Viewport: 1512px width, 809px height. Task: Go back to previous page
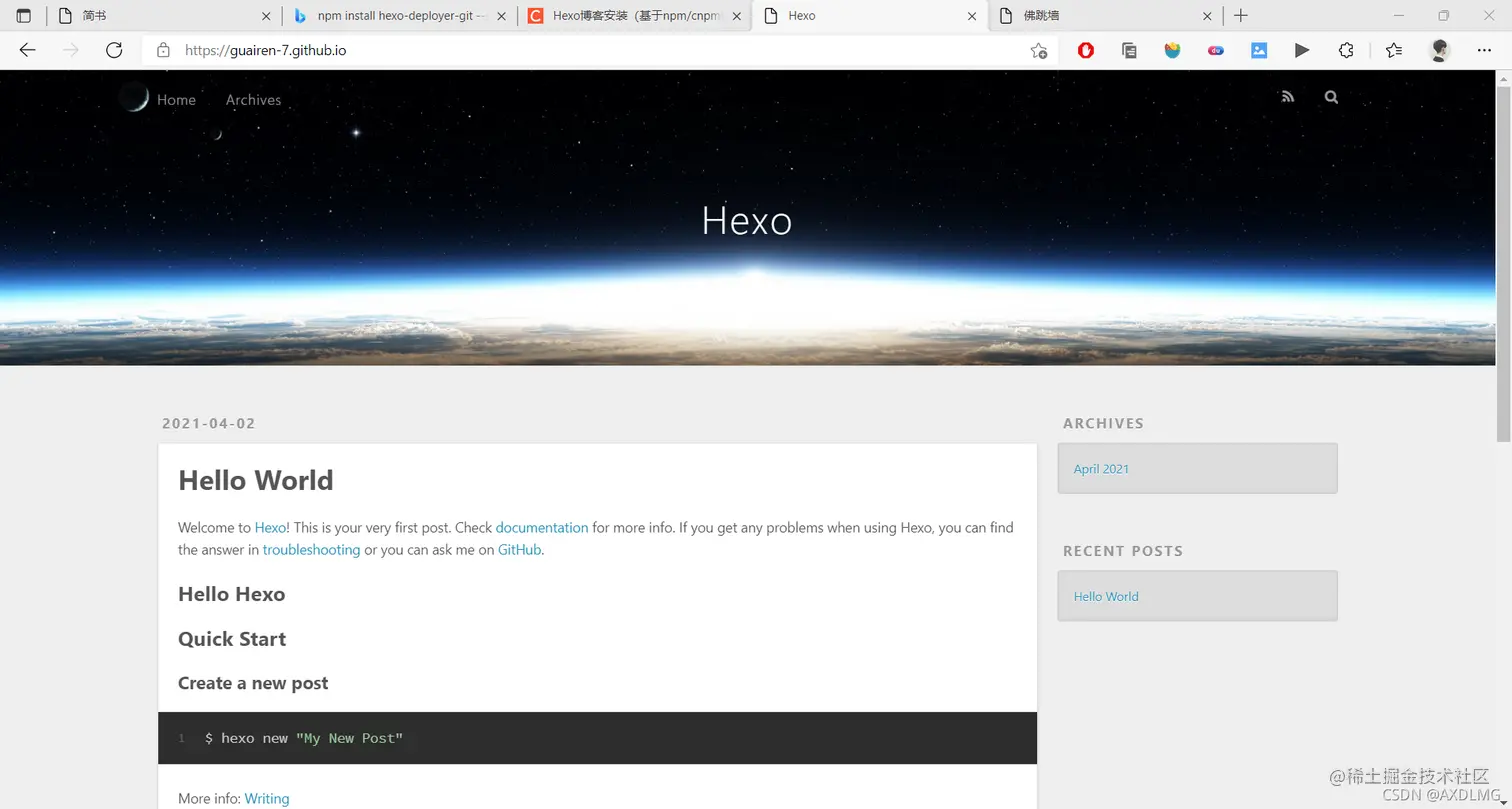(27, 50)
